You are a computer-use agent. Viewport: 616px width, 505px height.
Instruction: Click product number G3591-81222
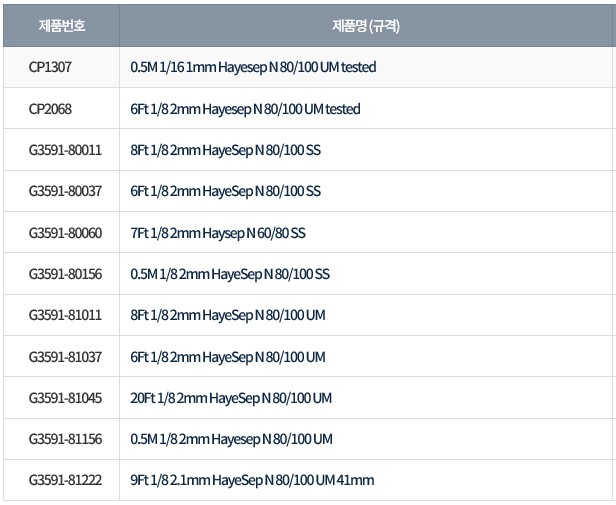(x=65, y=480)
